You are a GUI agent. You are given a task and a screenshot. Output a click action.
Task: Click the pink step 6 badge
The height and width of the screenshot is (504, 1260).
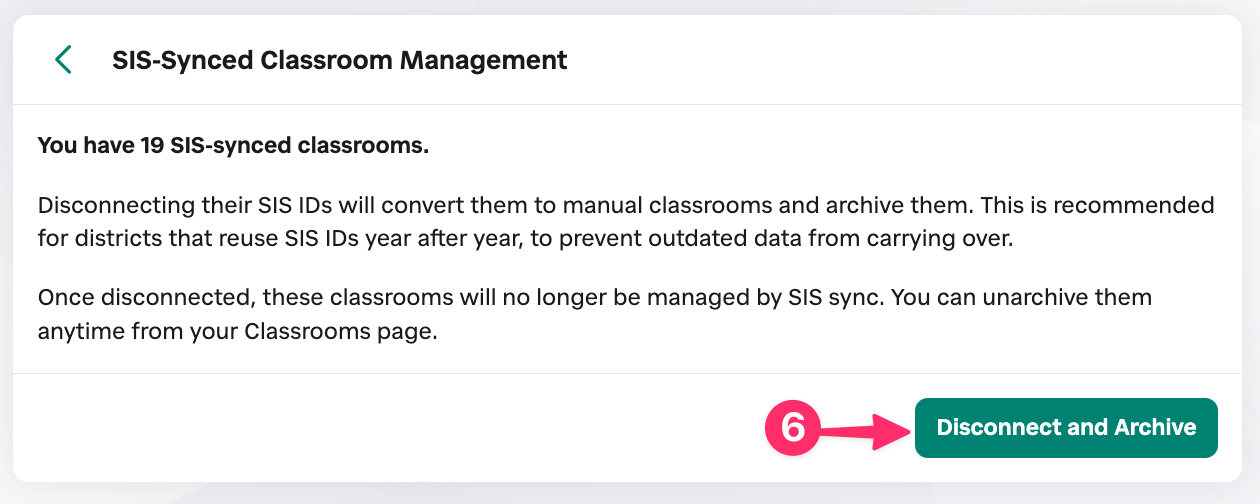792,428
